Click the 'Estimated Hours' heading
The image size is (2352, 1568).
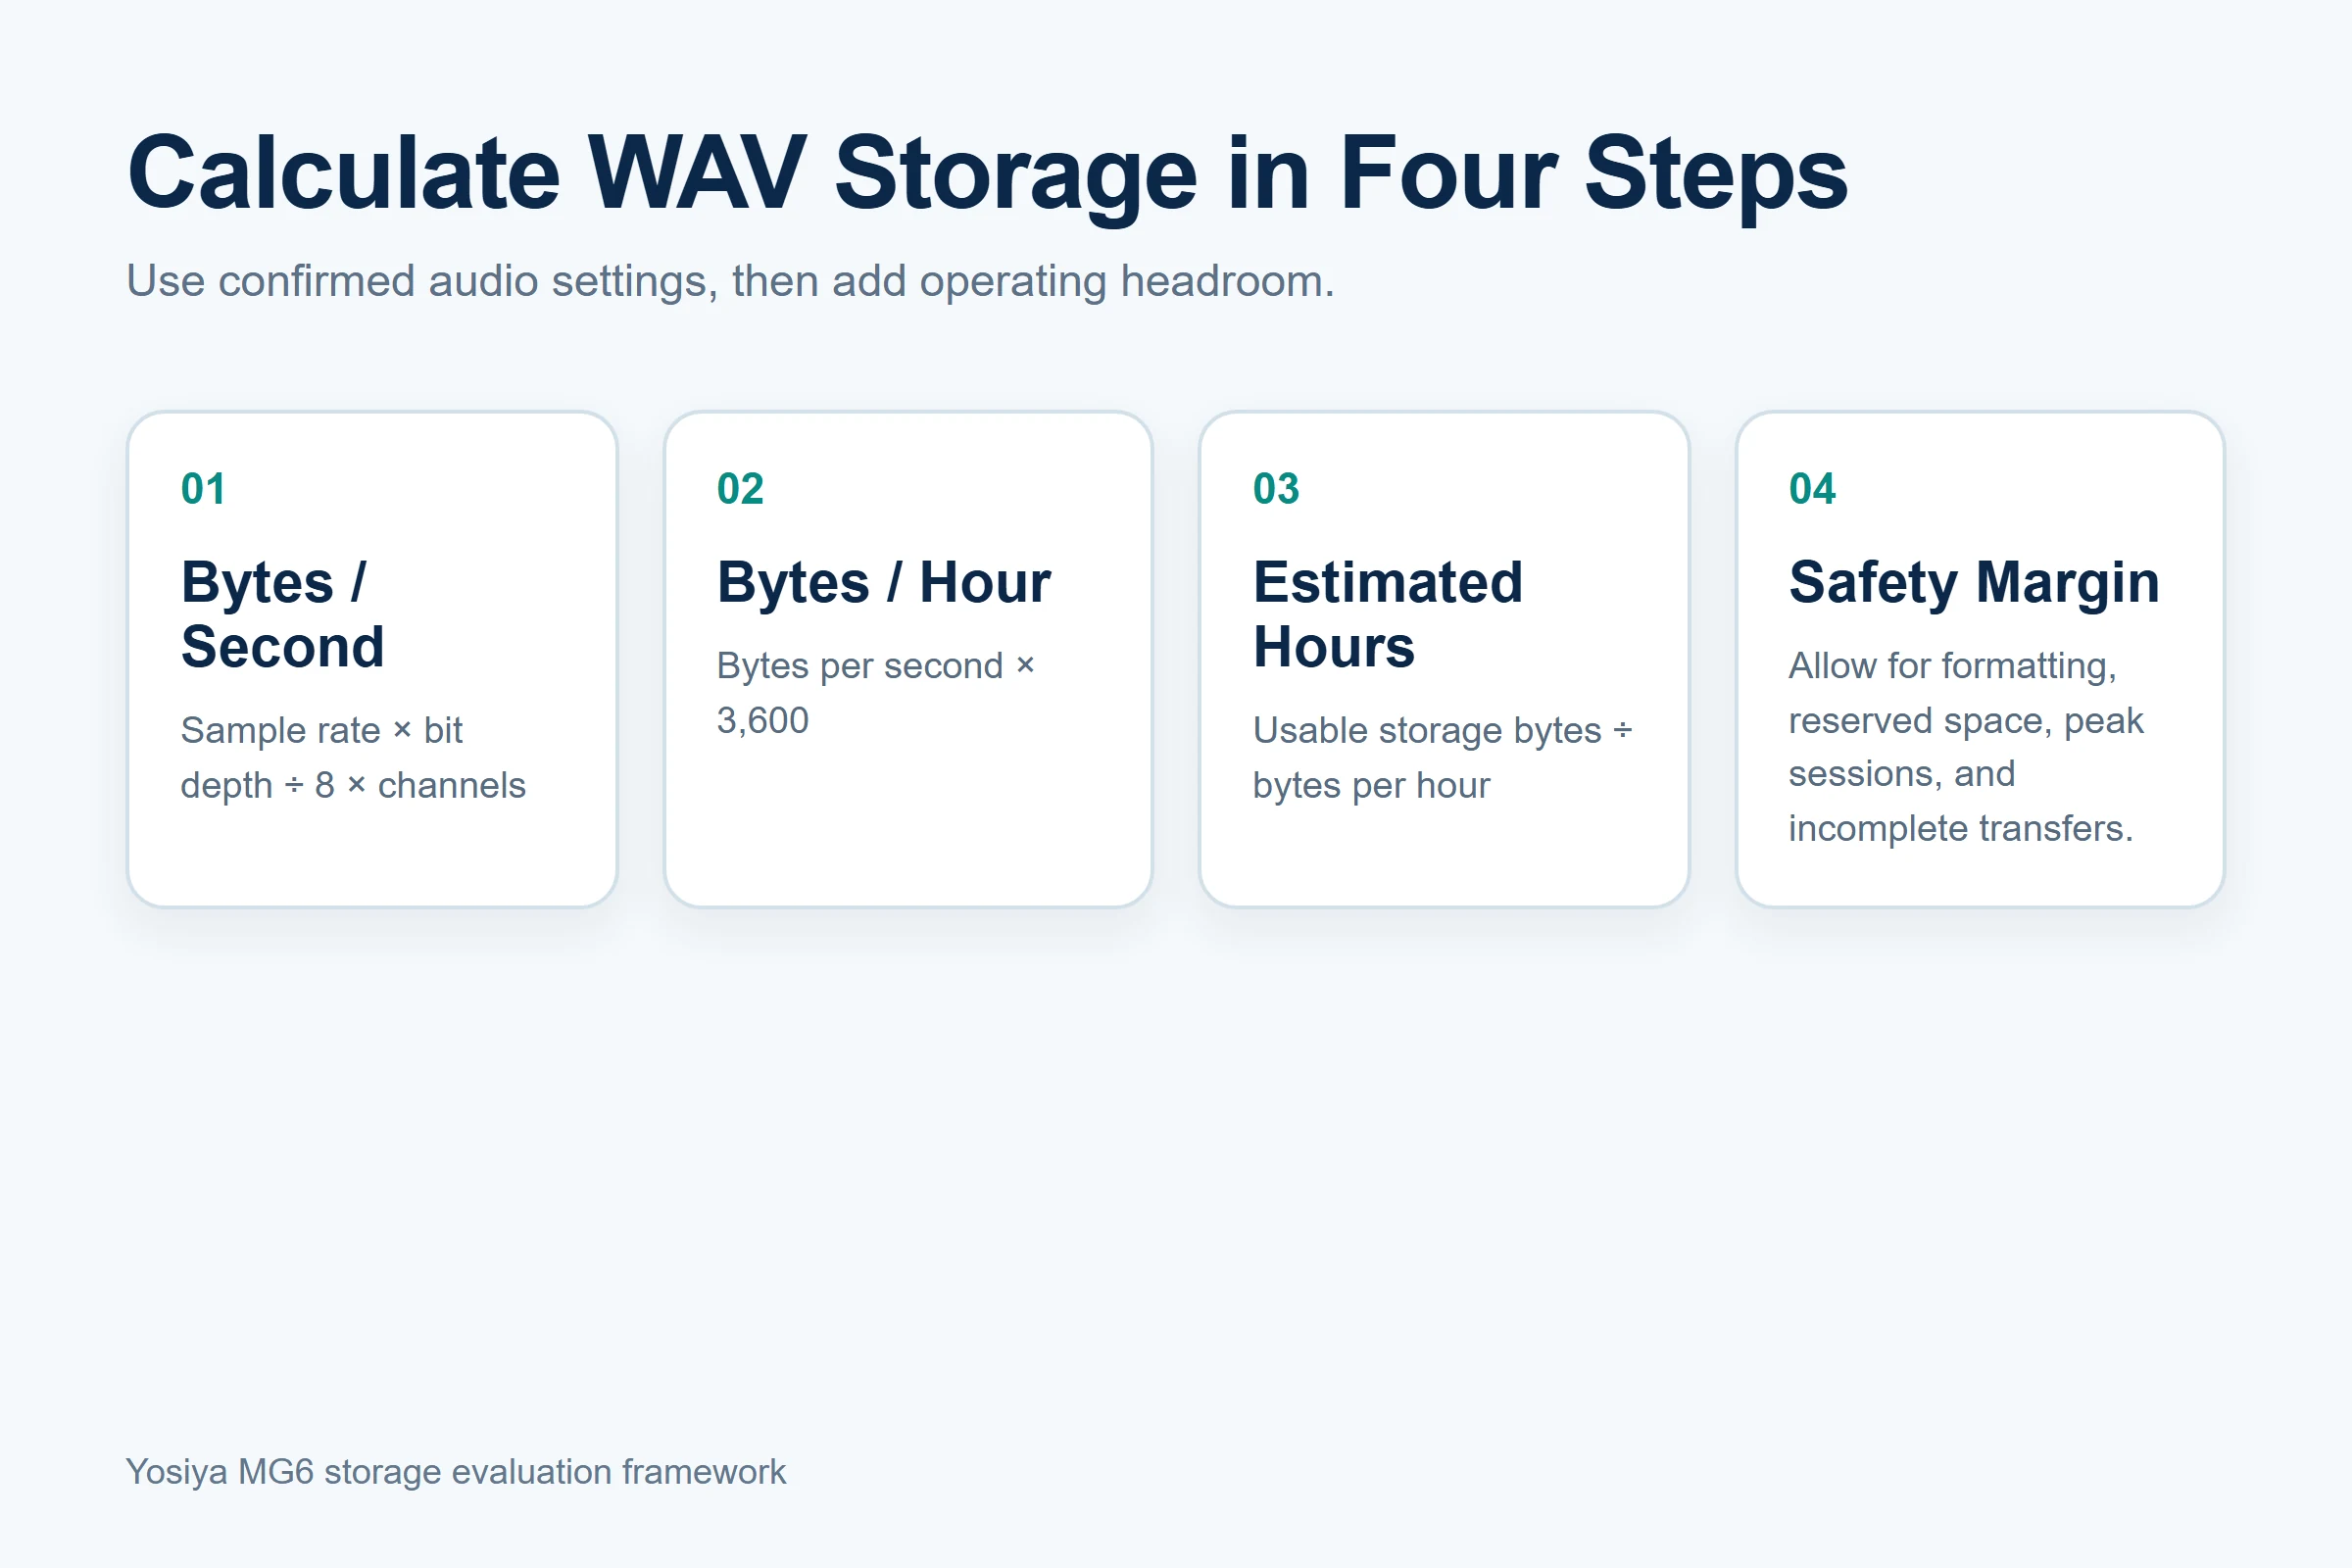click(x=1388, y=614)
